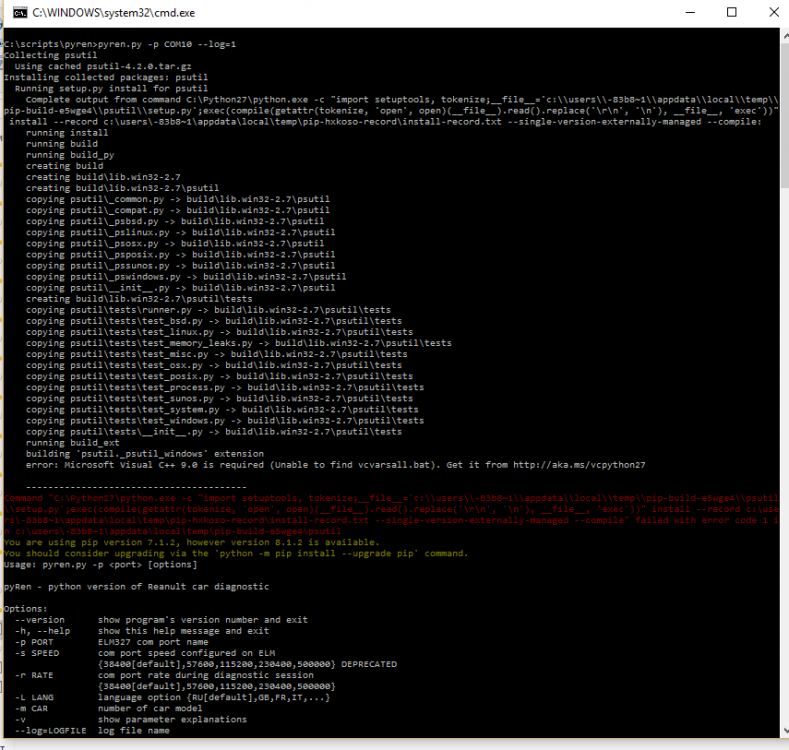Click the vertical scrollbar down arrow
789x750 pixels.
pos(785,731)
